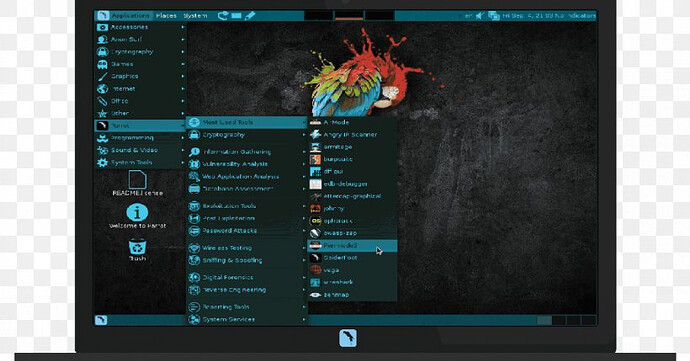Launch owasp-zap via its icon

pos(315,233)
